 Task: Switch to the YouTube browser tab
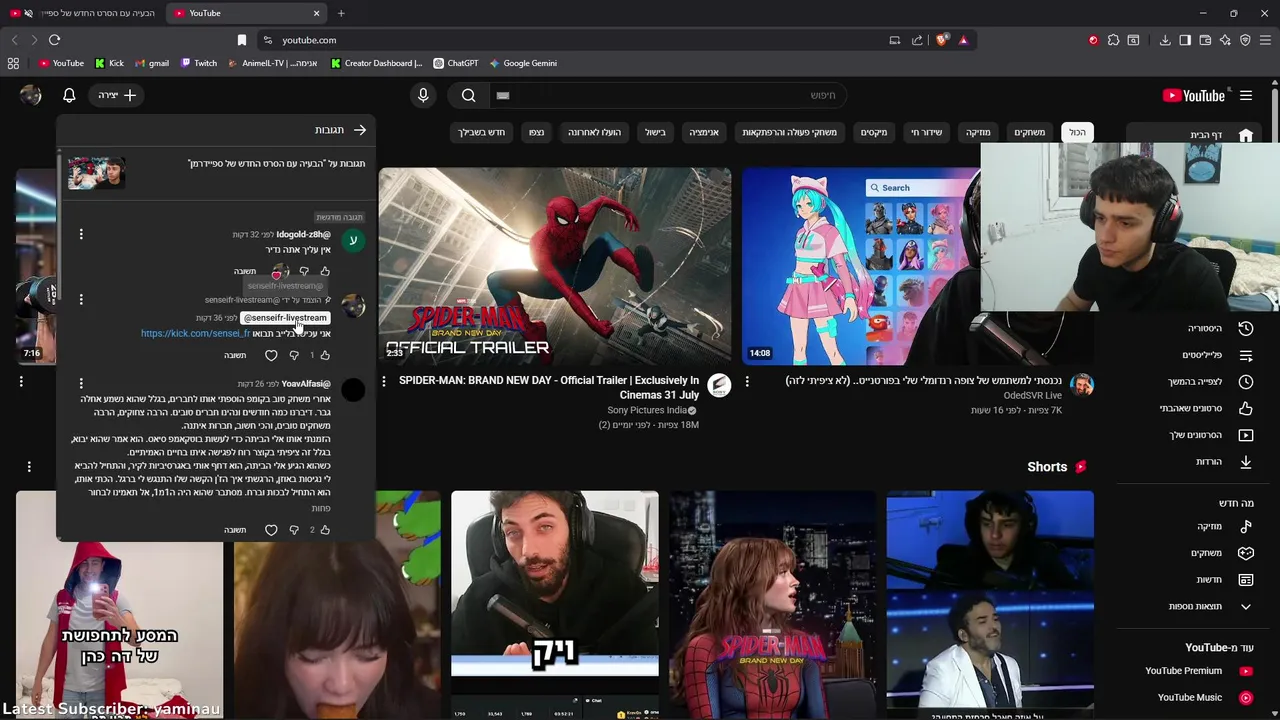[x=246, y=13]
